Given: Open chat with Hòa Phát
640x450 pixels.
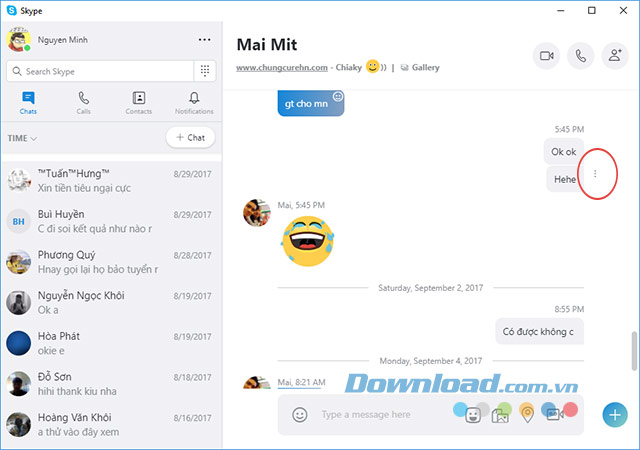Looking at the screenshot, I should [x=111, y=343].
